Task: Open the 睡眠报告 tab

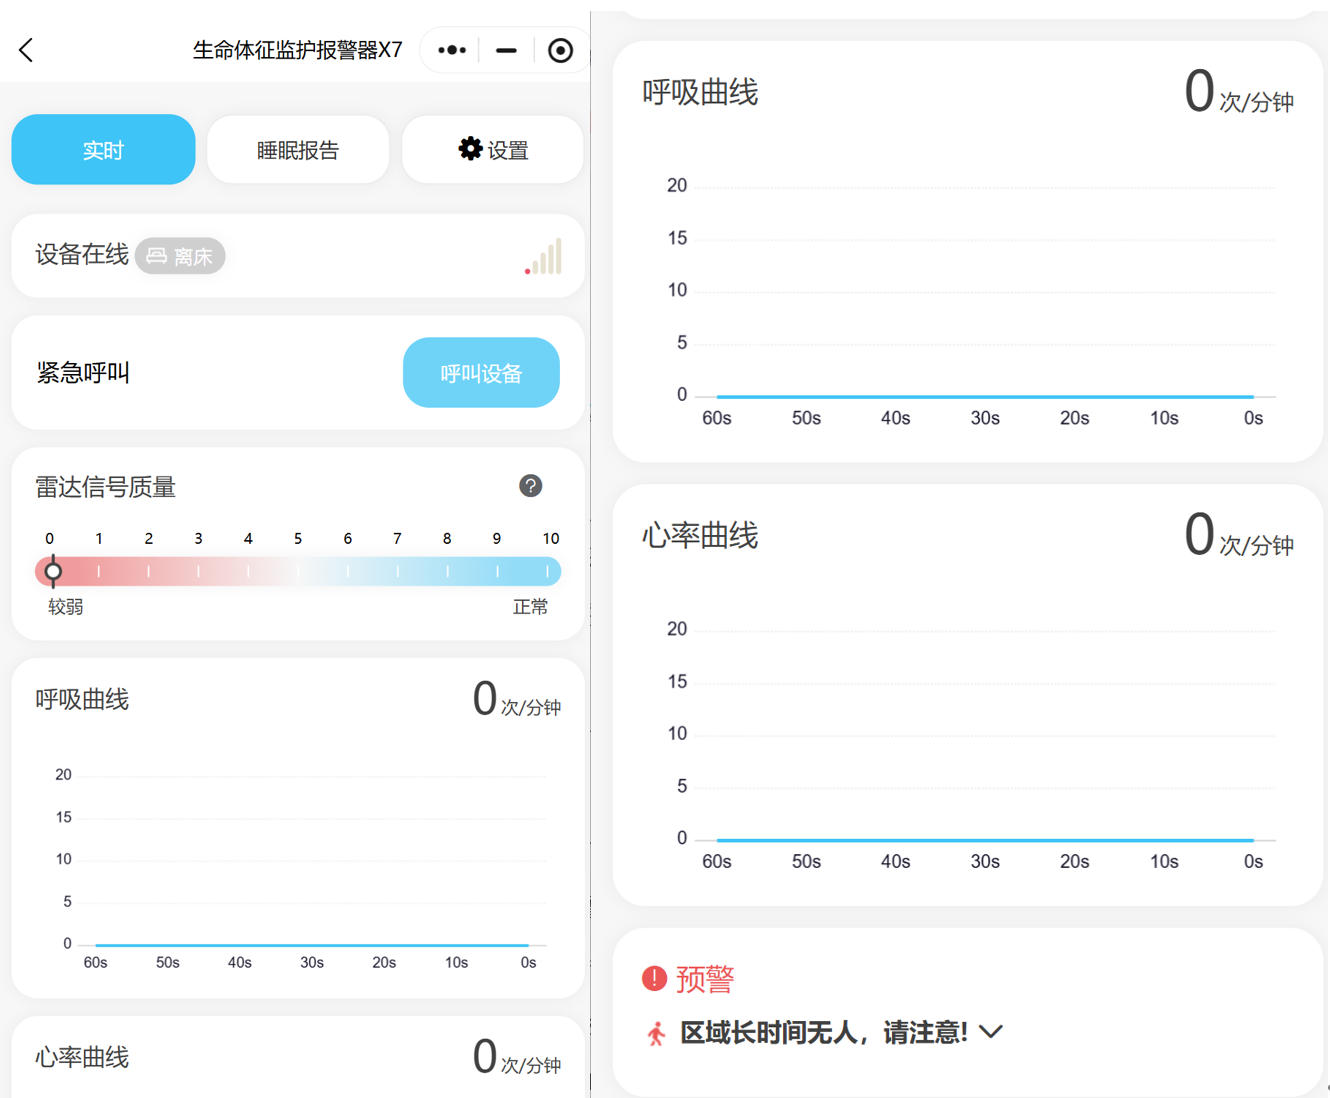Action: pos(298,150)
